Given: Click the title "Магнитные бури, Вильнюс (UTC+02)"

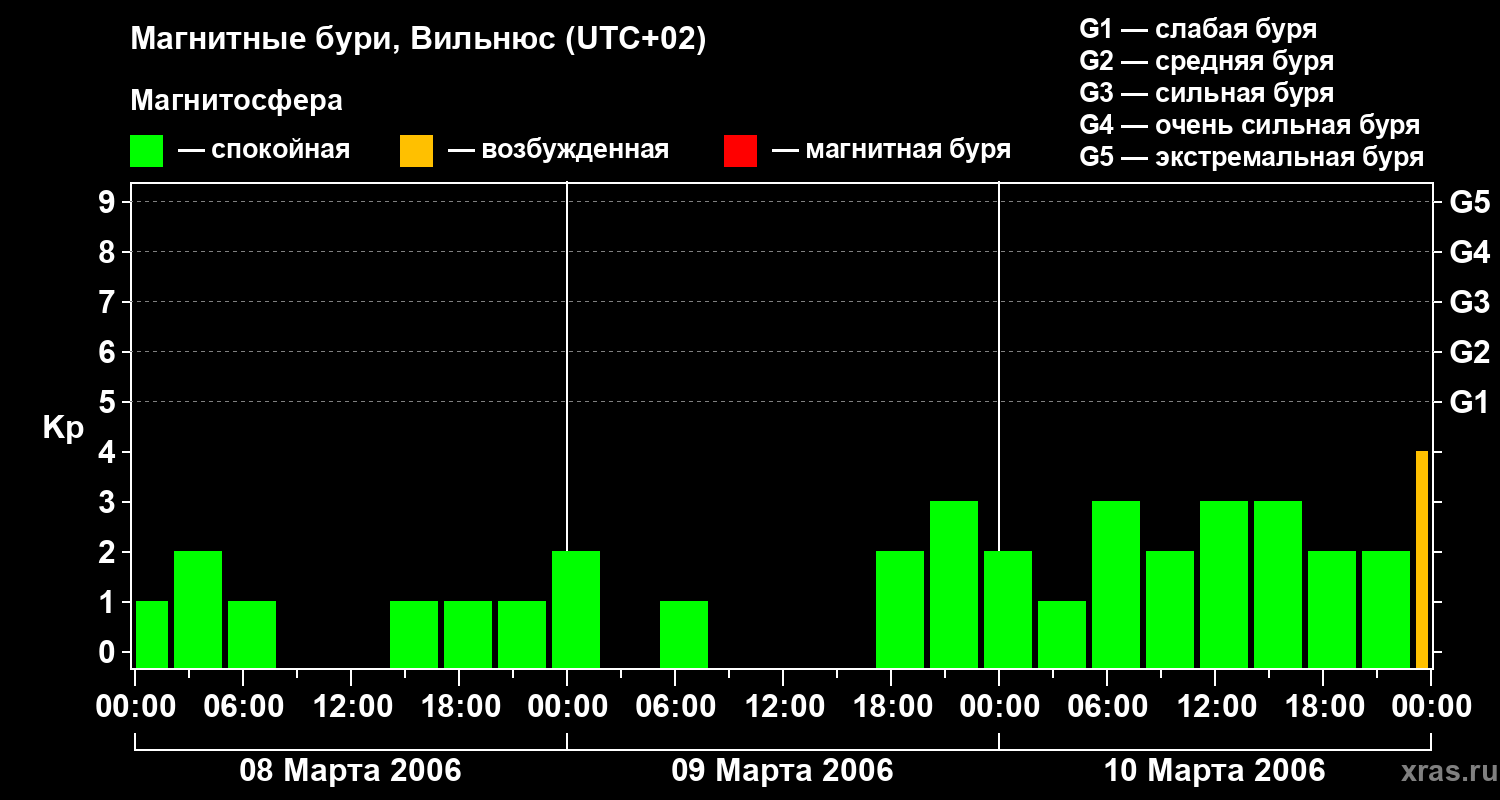Looking at the screenshot, I should tap(418, 41).
